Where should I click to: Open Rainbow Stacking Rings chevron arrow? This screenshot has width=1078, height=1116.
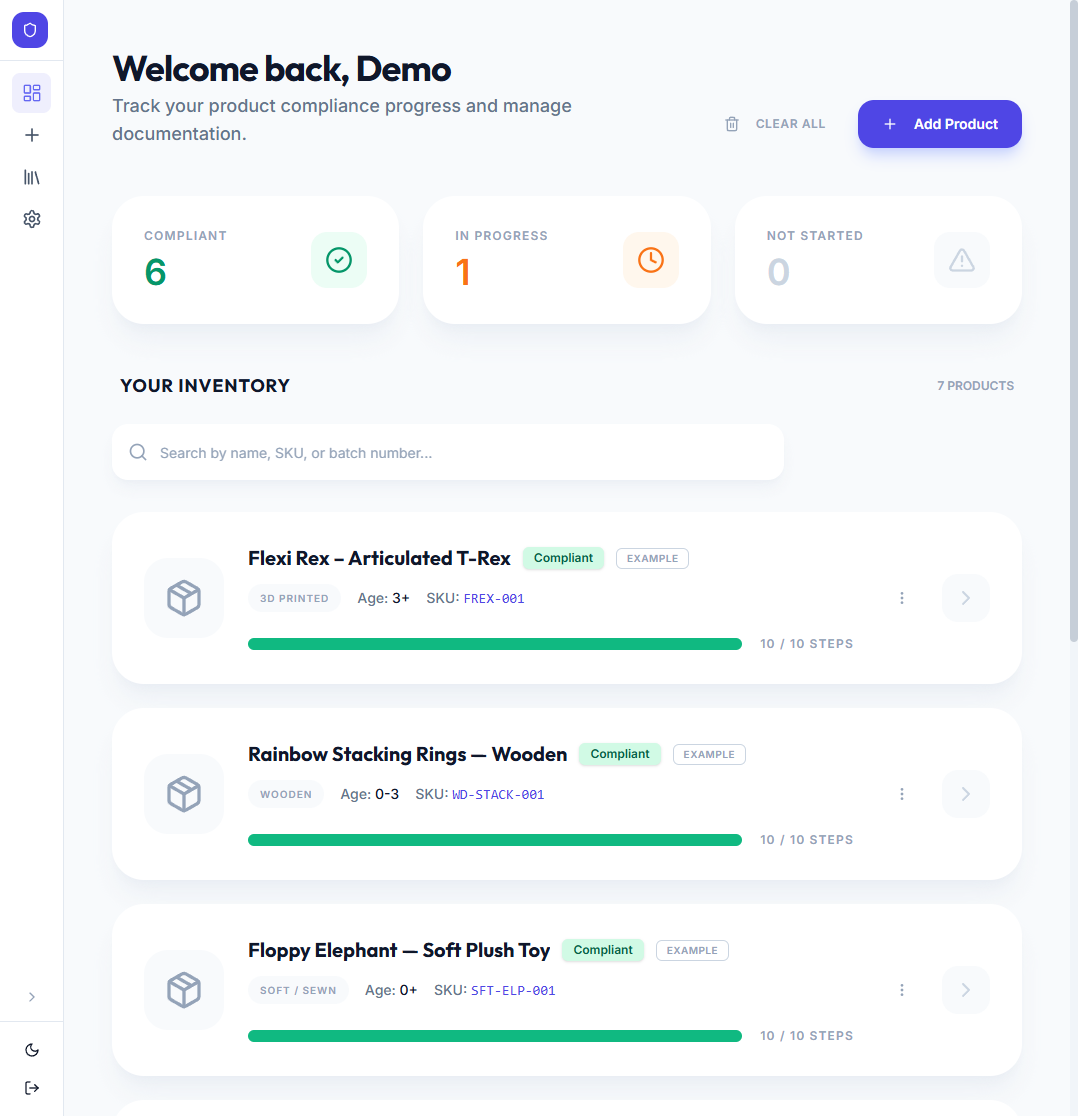pos(966,794)
